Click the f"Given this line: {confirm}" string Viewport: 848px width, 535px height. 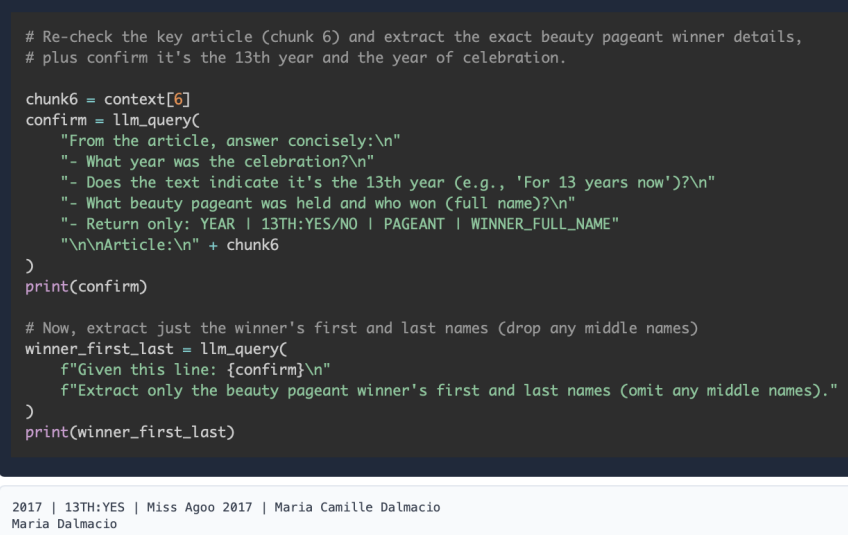click(x=195, y=370)
